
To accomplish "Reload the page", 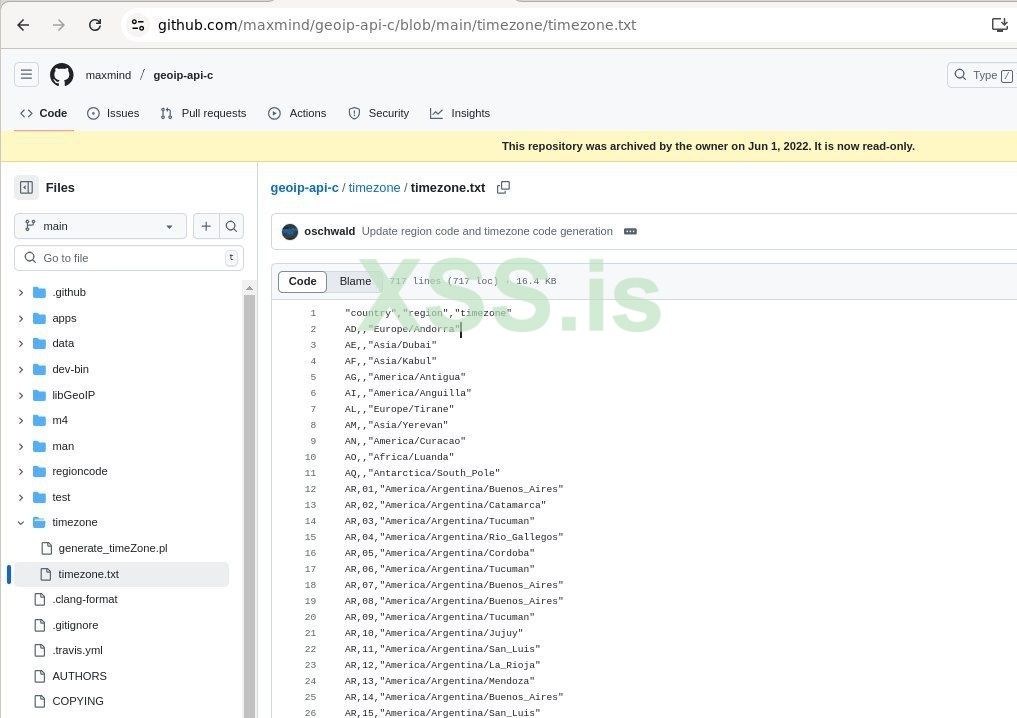I will pyautogui.click(x=95, y=25).
